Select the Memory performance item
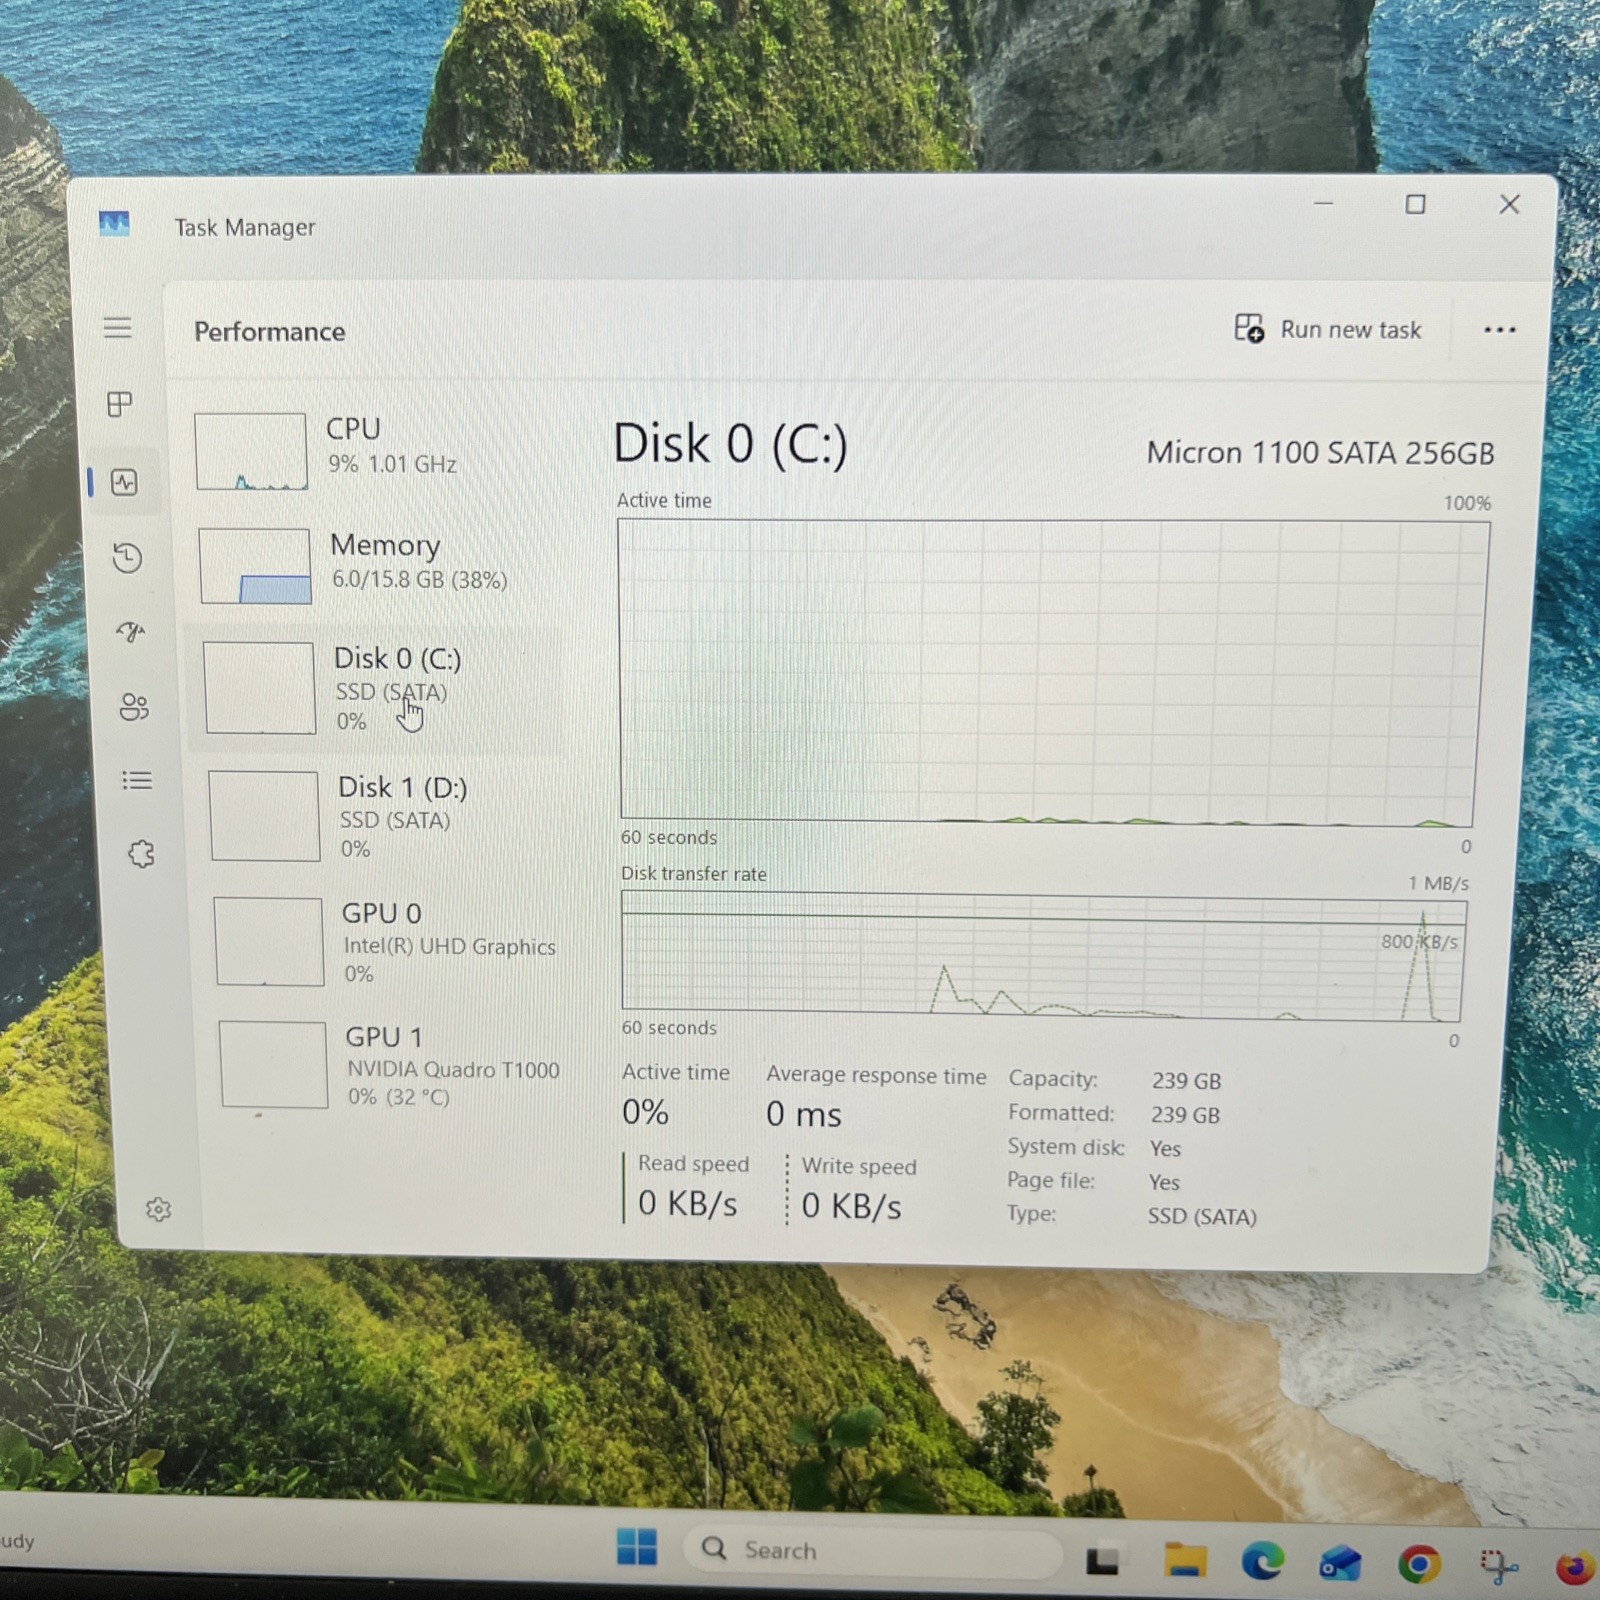Image resolution: width=1600 pixels, height=1600 pixels. (x=377, y=565)
